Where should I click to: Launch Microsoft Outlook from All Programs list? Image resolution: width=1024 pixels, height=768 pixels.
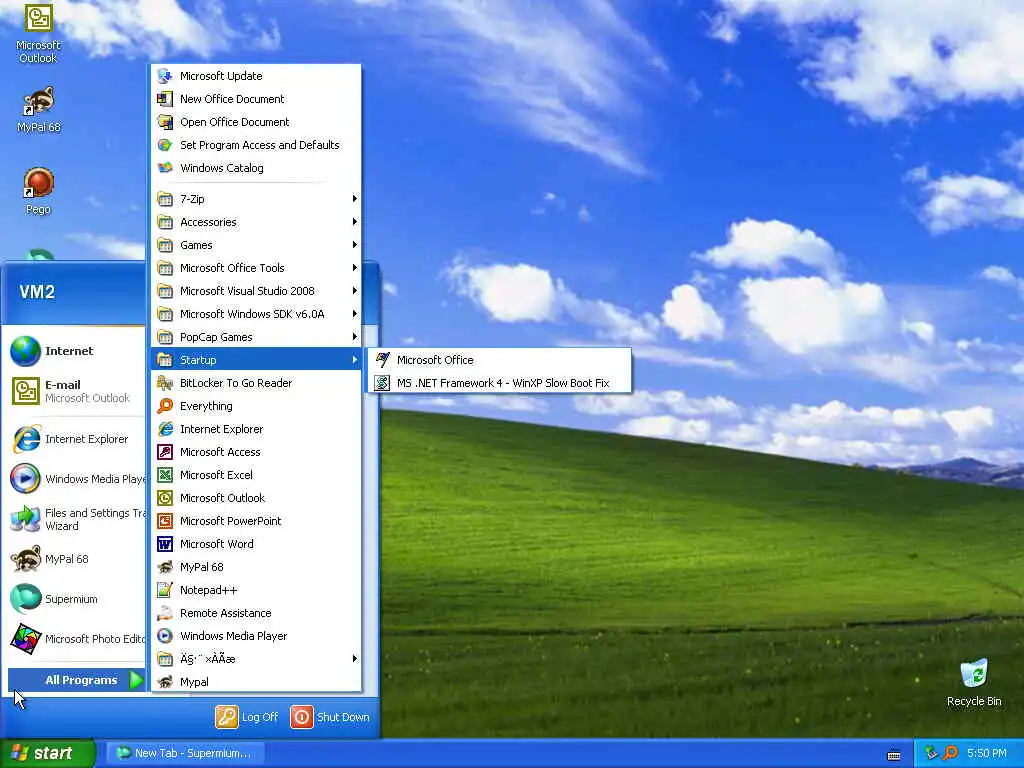pyautogui.click(x=256, y=498)
